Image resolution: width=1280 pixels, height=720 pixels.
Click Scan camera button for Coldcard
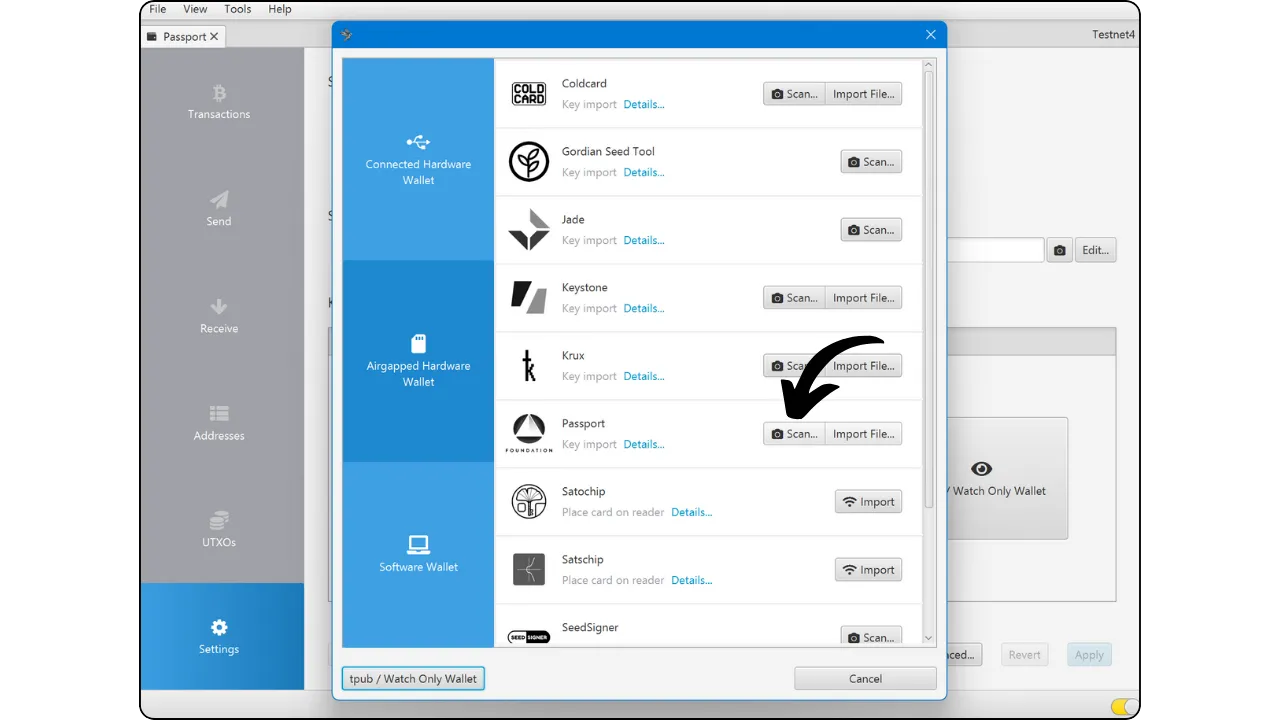[794, 94]
